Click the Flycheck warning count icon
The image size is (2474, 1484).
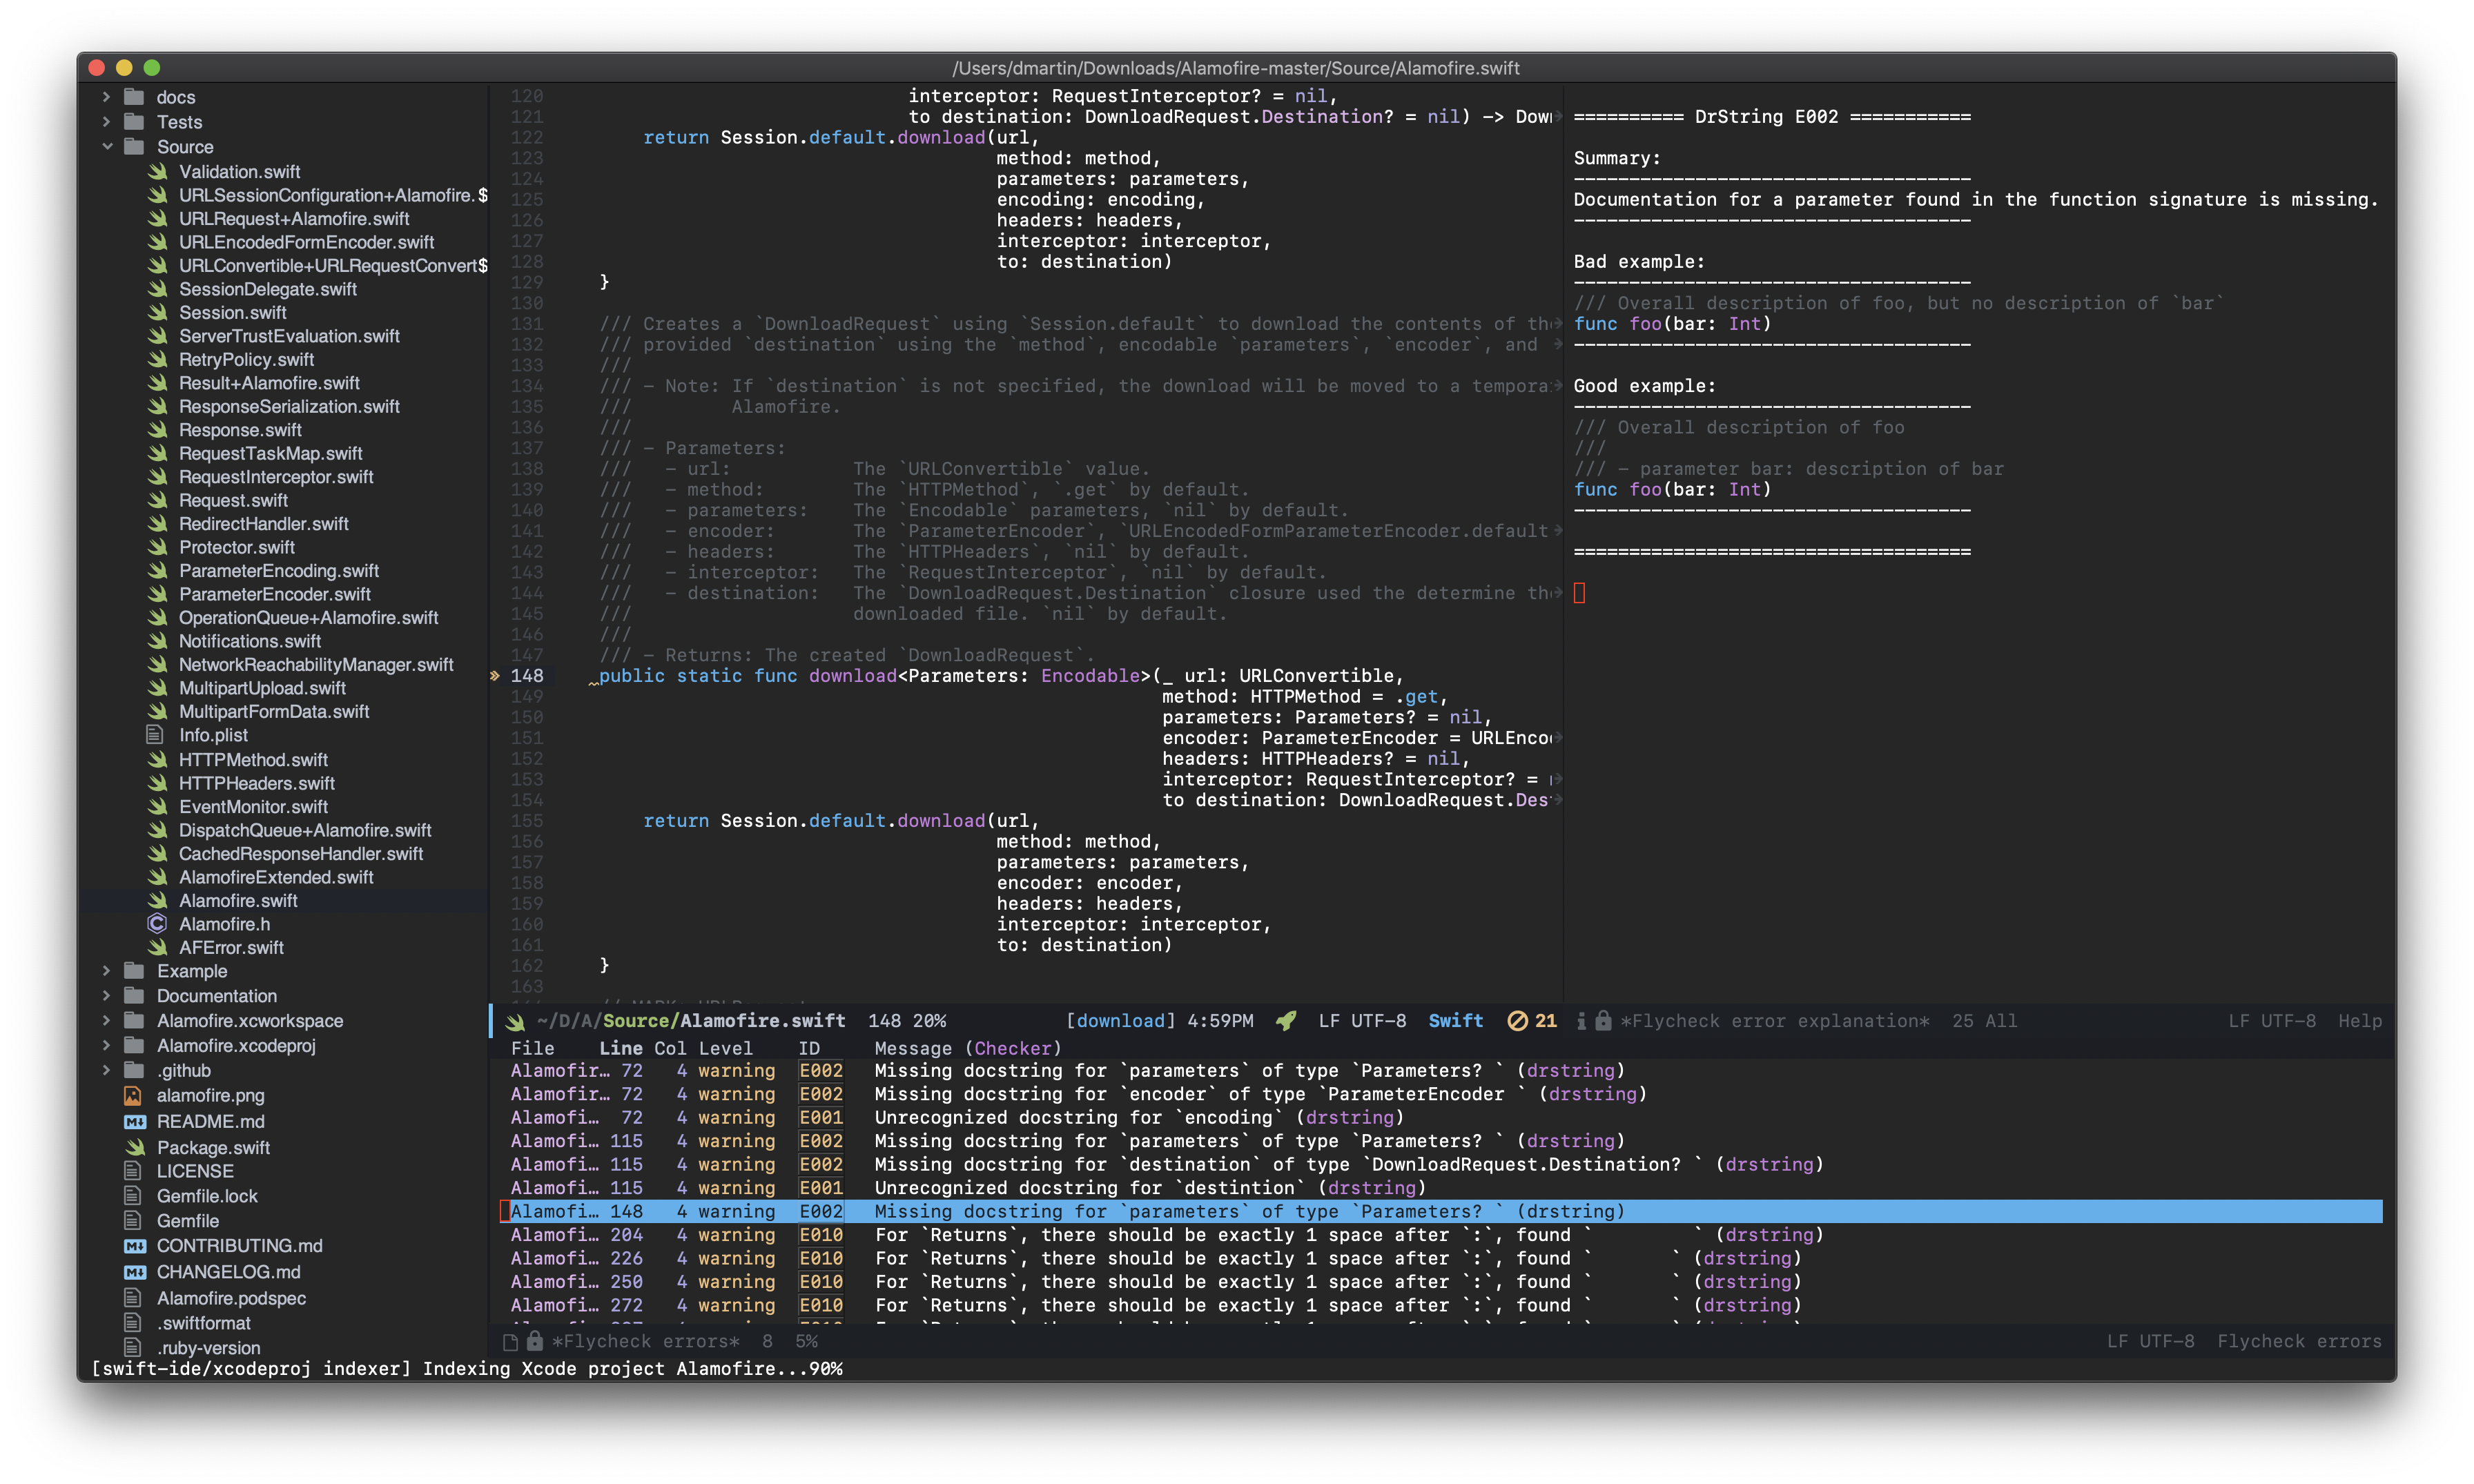point(1517,1021)
